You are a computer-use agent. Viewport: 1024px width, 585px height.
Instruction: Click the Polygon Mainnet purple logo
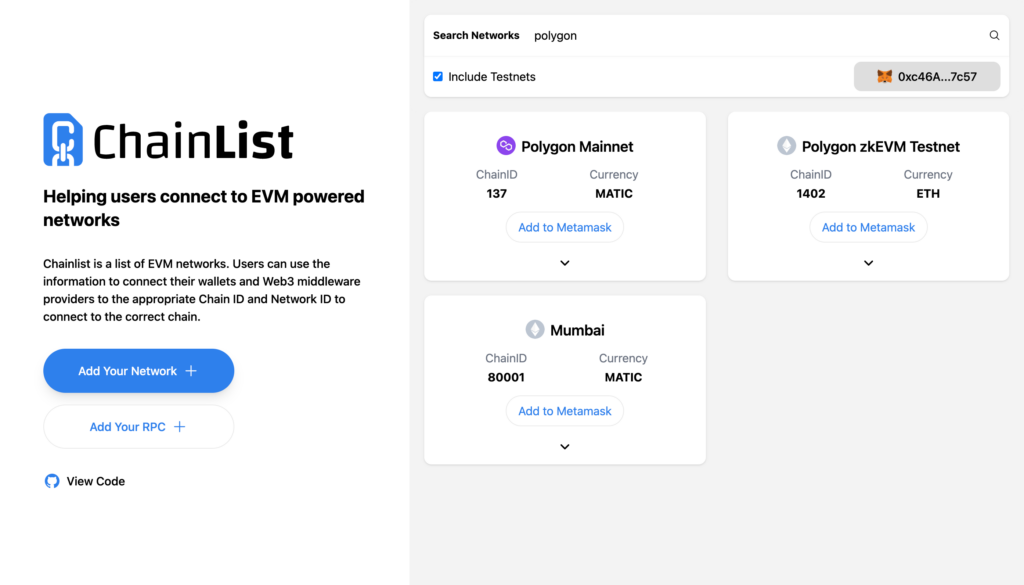pos(505,146)
